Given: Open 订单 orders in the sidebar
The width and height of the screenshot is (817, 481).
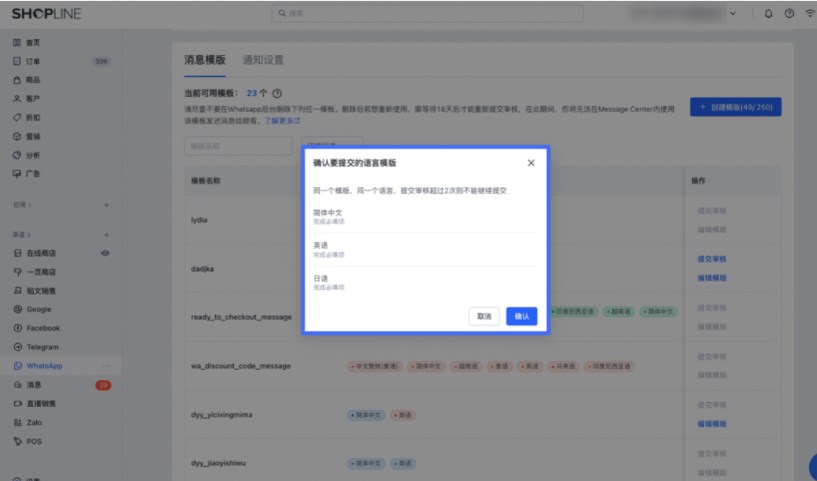Looking at the screenshot, I should 17,61.
